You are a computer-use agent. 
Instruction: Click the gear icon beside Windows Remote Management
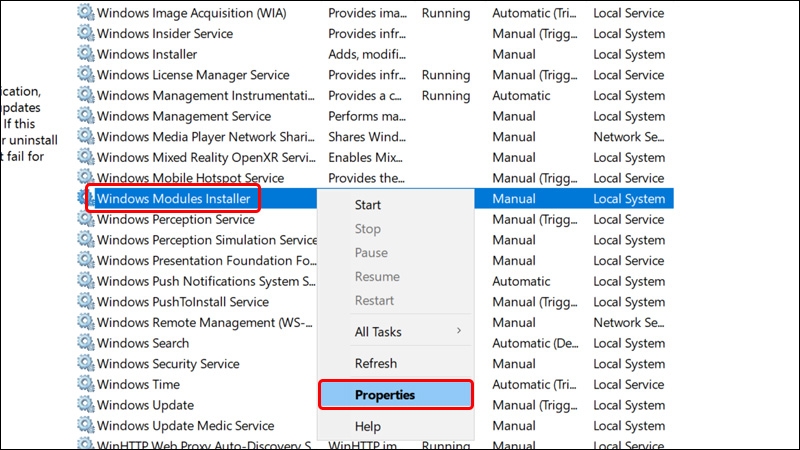86,322
